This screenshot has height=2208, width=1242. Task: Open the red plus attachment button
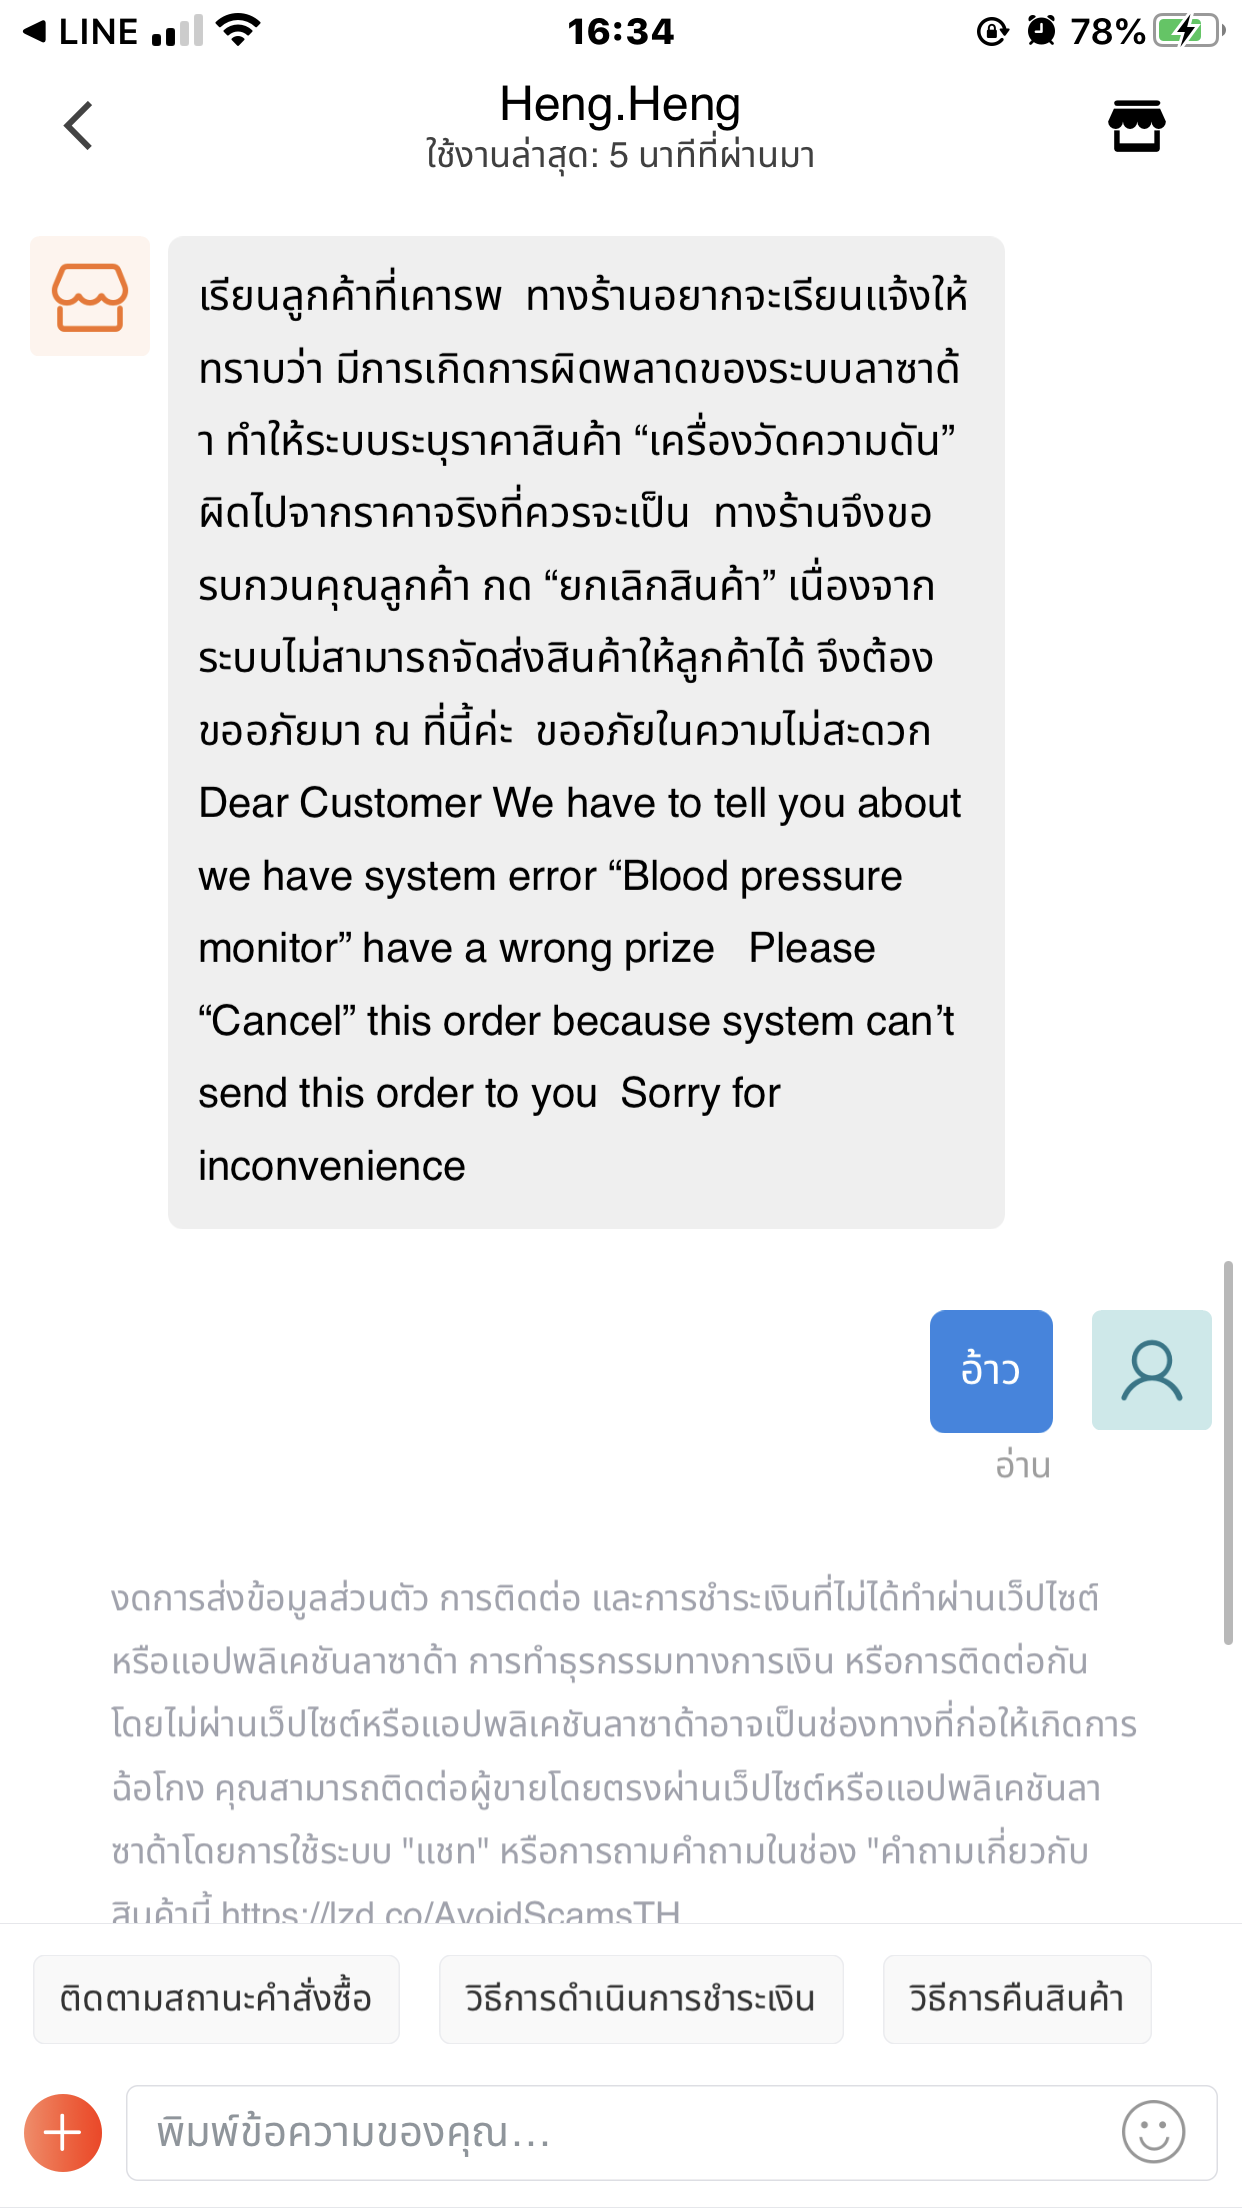(x=63, y=2133)
